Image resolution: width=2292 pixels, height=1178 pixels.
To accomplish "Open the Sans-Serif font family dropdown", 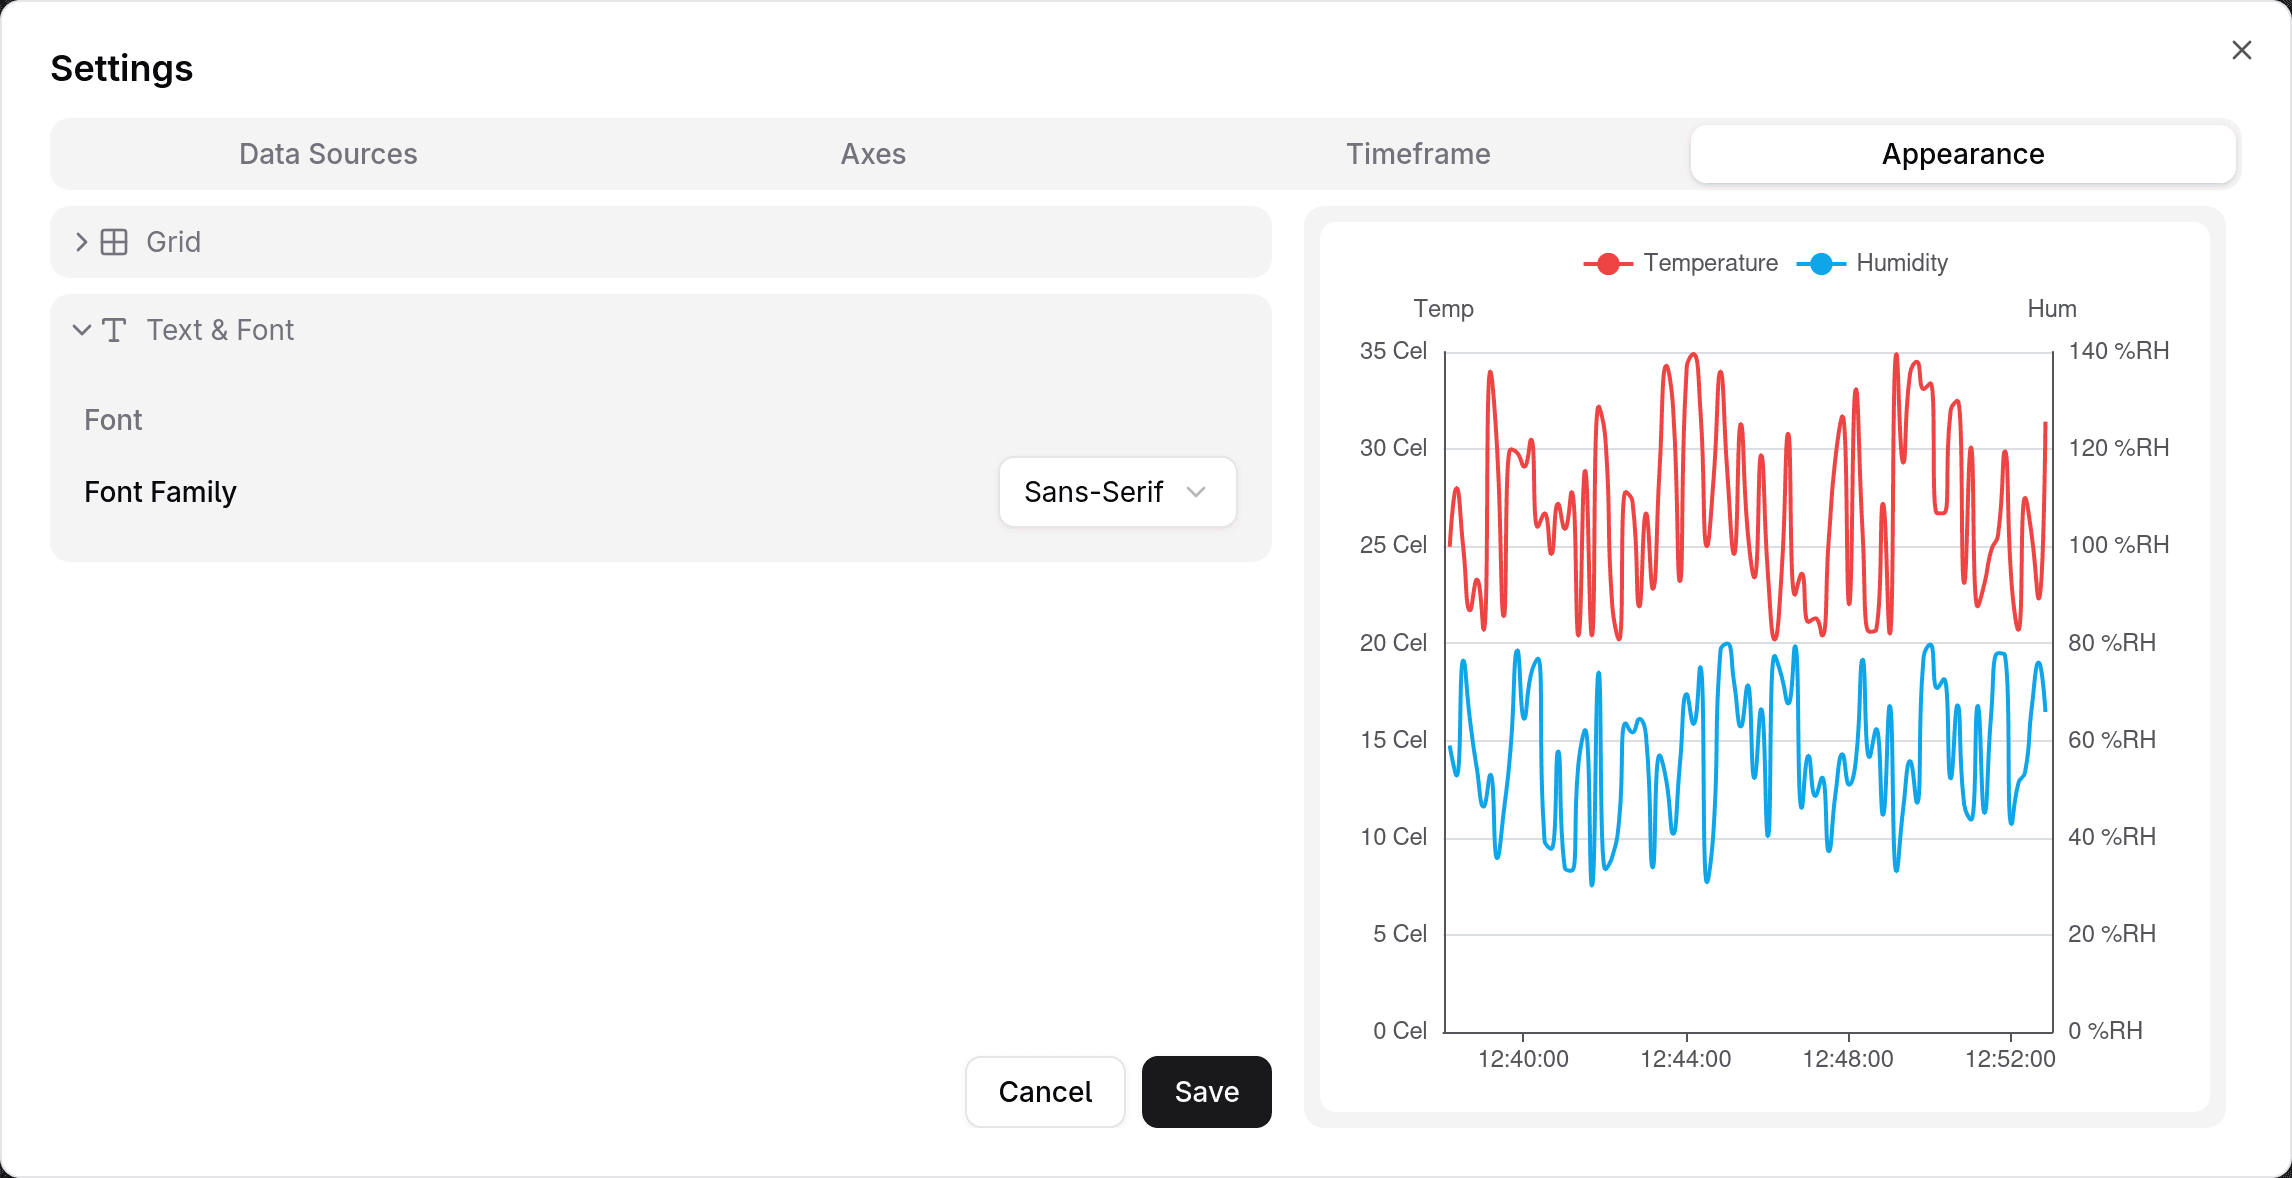I will coord(1117,492).
